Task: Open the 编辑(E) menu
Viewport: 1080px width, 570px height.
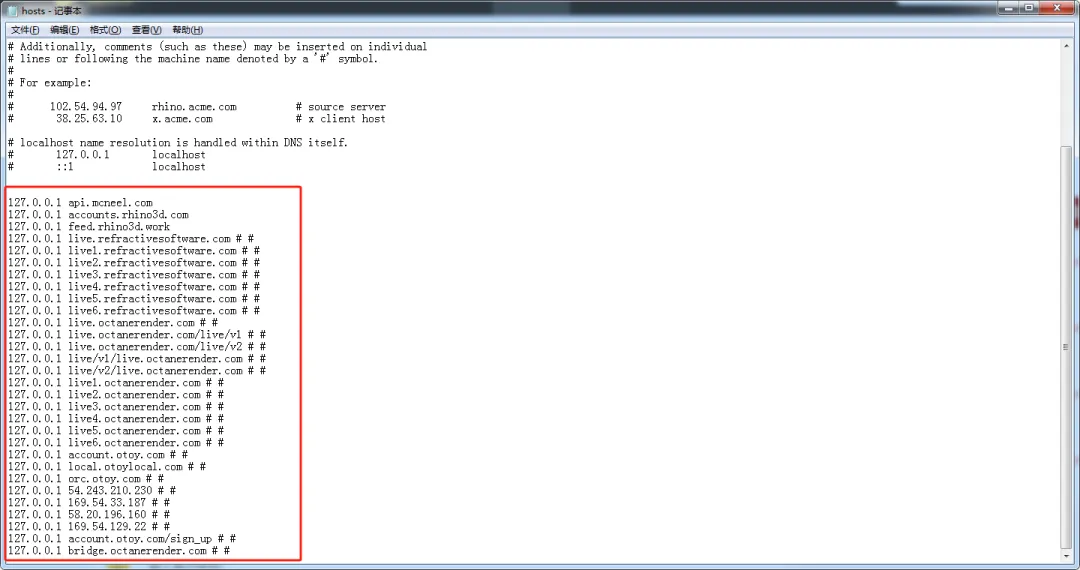Action: pyautogui.click(x=64, y=30)
